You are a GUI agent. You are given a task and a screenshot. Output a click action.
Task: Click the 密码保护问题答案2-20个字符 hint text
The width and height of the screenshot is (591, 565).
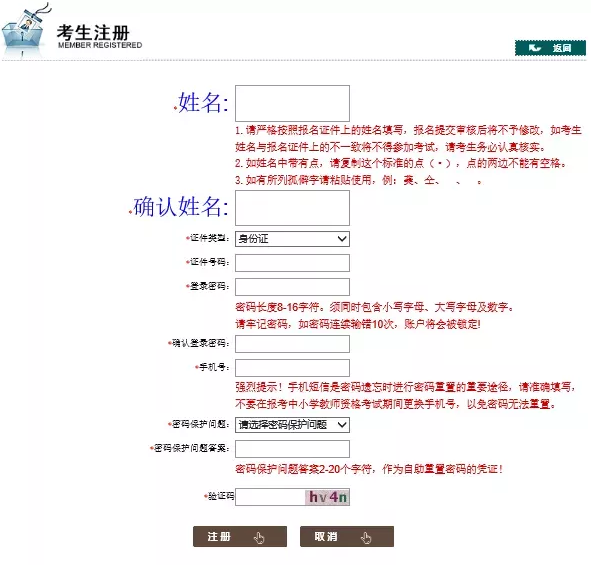point(369,469)
